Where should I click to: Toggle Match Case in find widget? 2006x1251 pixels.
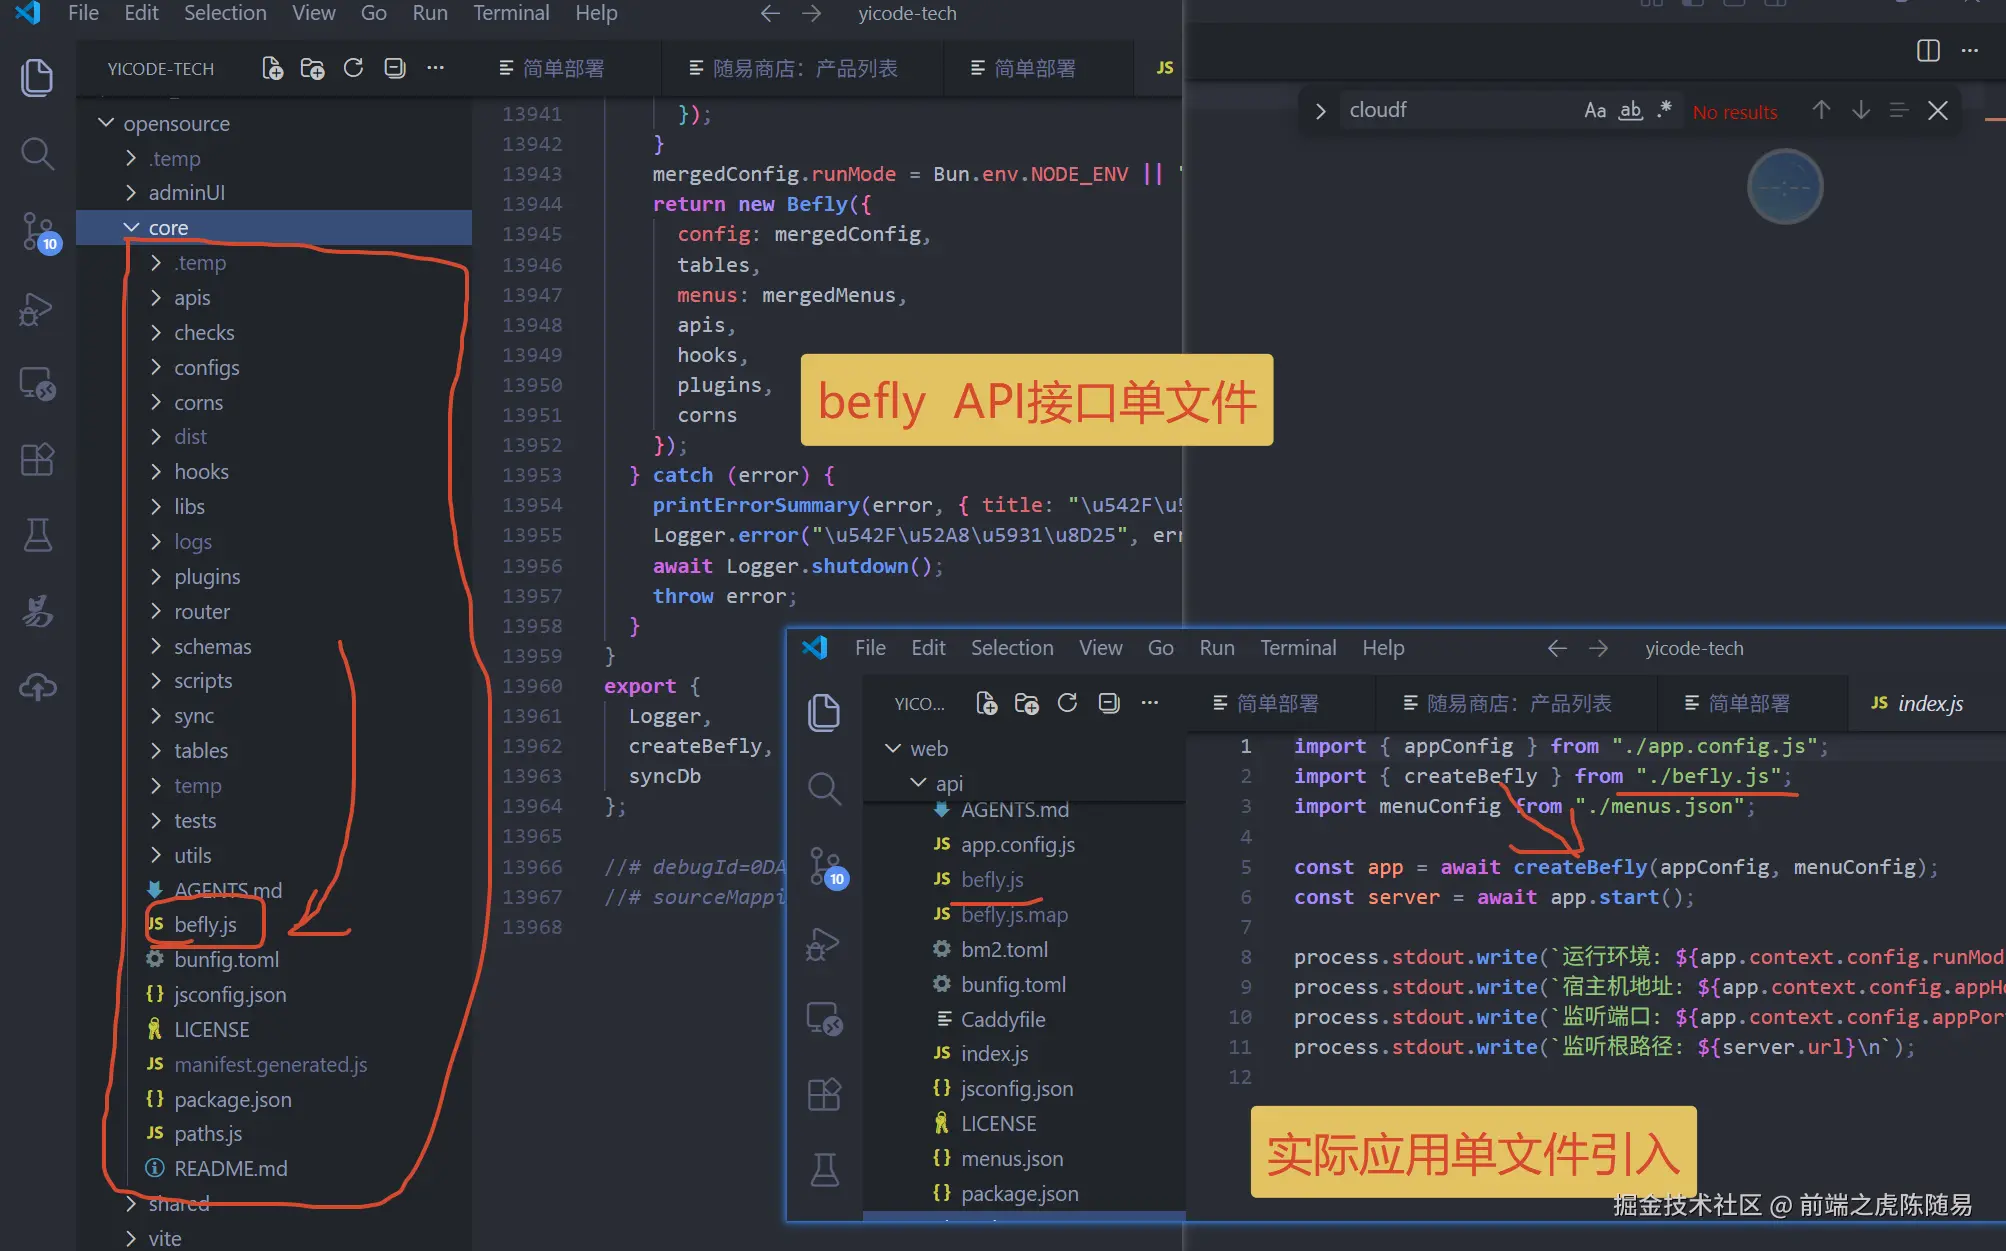point(1595,110)
